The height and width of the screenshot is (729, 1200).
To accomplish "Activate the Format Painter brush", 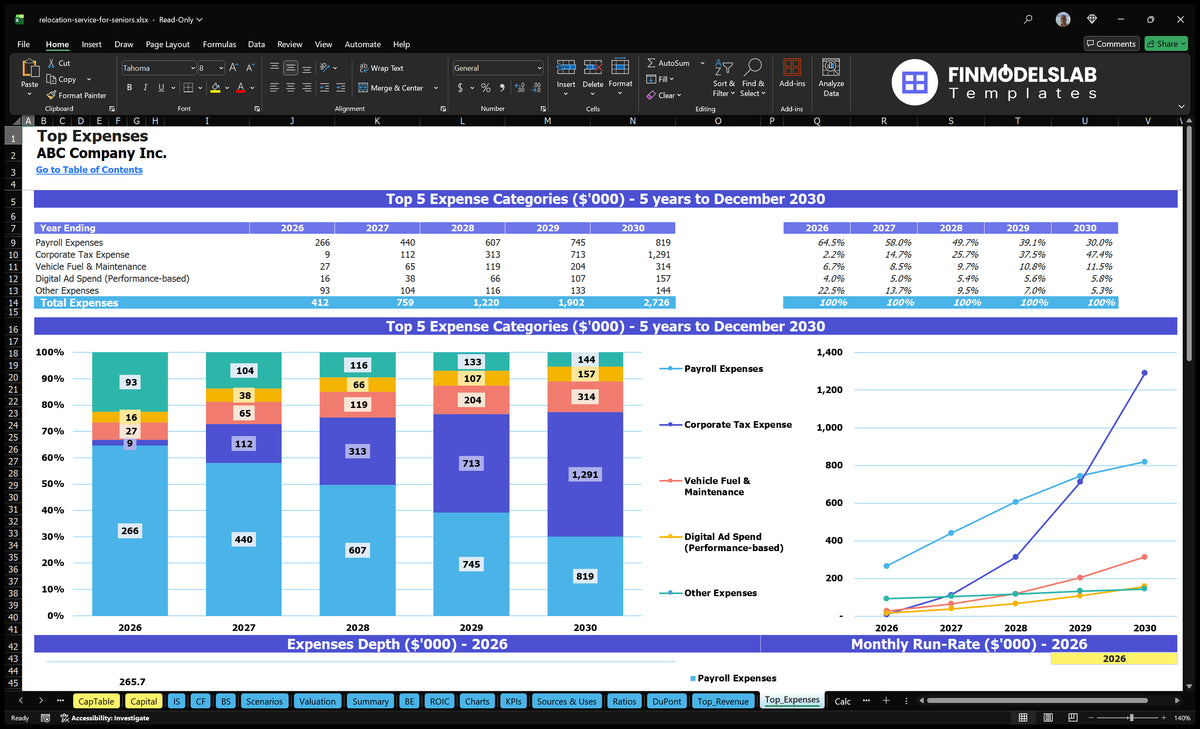I will pos(52,95).
